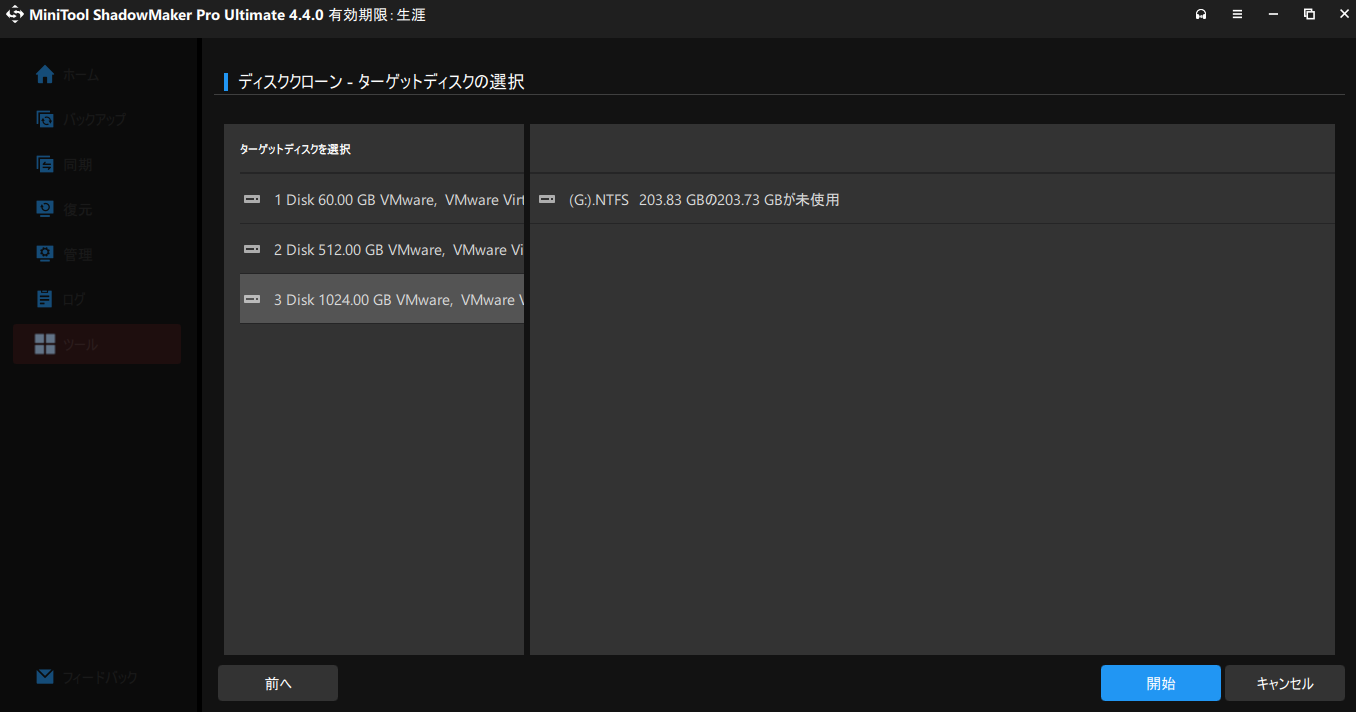This screenshot has height=712, width=1356.
Task: Click the Tools grid sidebar icon
Action: tap(45, 344)
